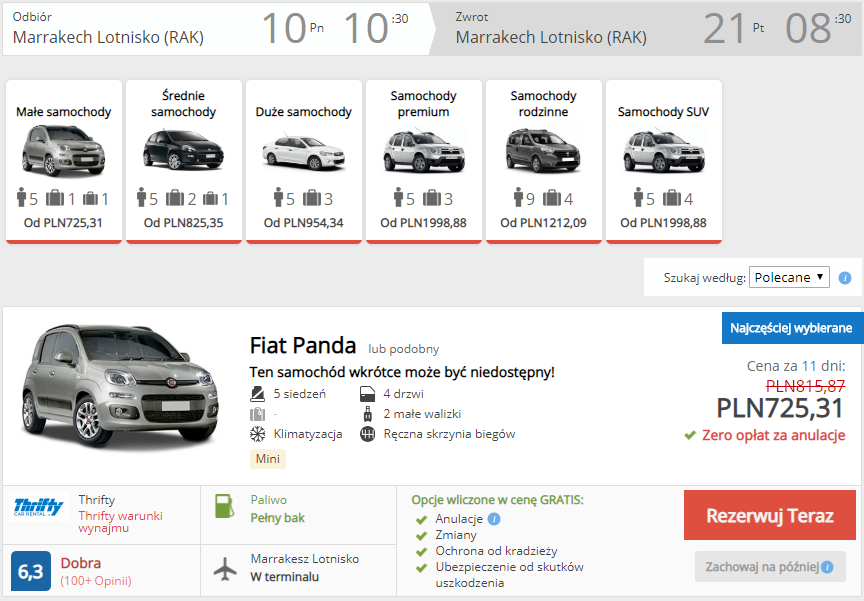
Task: Open the pickup location Marrakech Lotnisko selector
Action: tap(108, 37)
